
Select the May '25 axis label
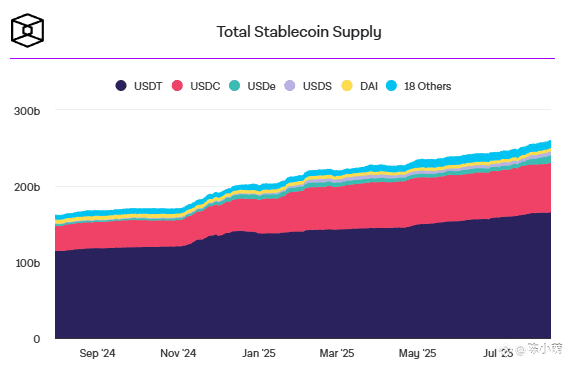[x=417, y=353]
